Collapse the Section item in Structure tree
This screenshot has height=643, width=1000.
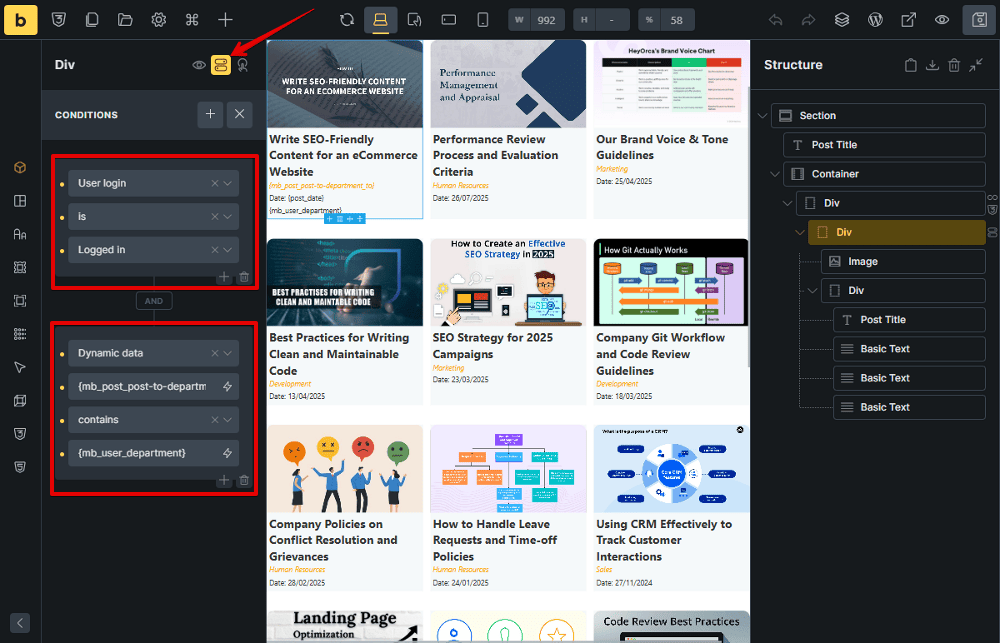[x=763, y=116]
